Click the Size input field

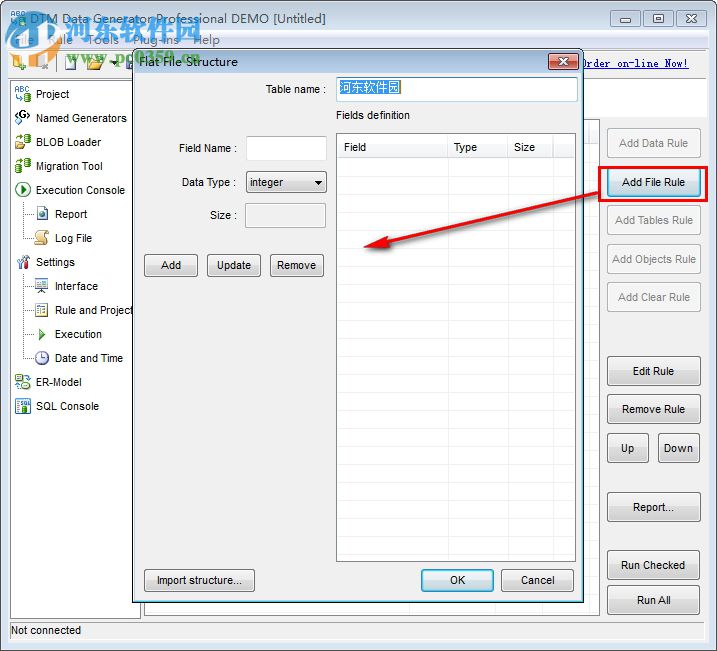(x=286, y=215)
